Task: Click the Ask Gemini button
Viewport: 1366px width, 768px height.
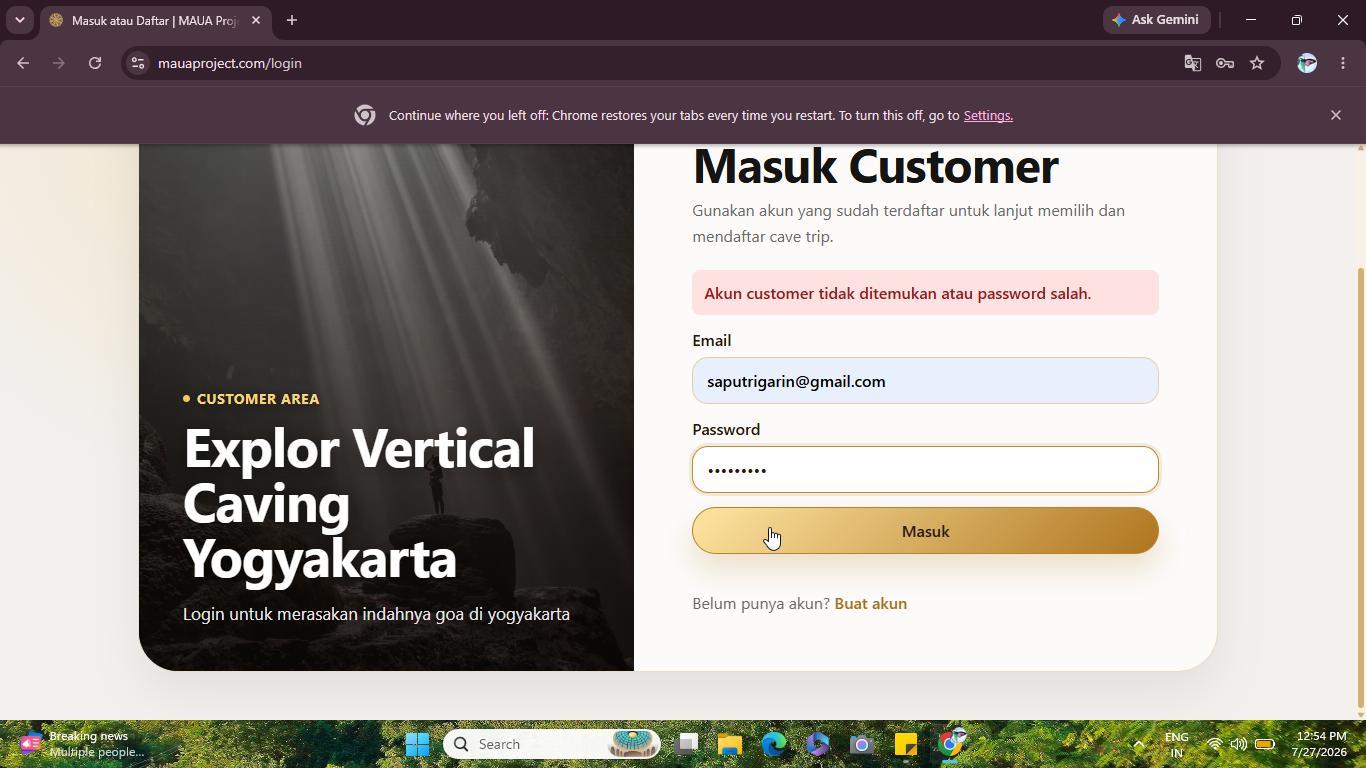Action: click(1157, 20)
